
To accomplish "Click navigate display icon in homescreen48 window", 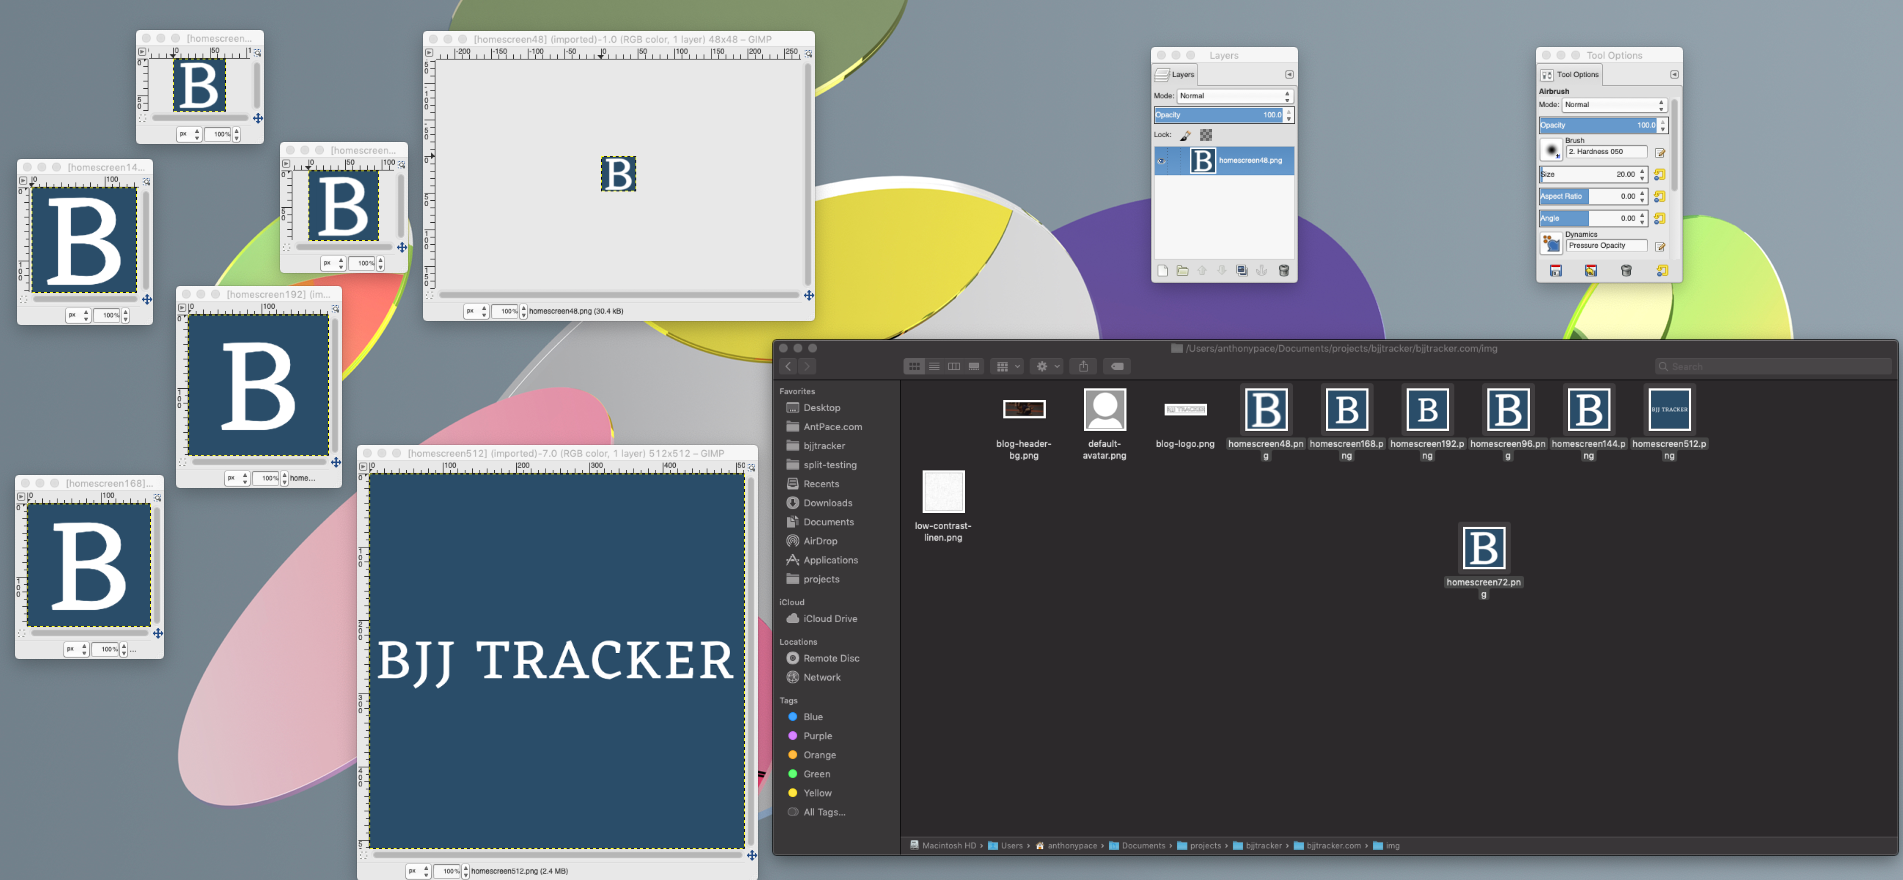I will click(x=809, y=296).
